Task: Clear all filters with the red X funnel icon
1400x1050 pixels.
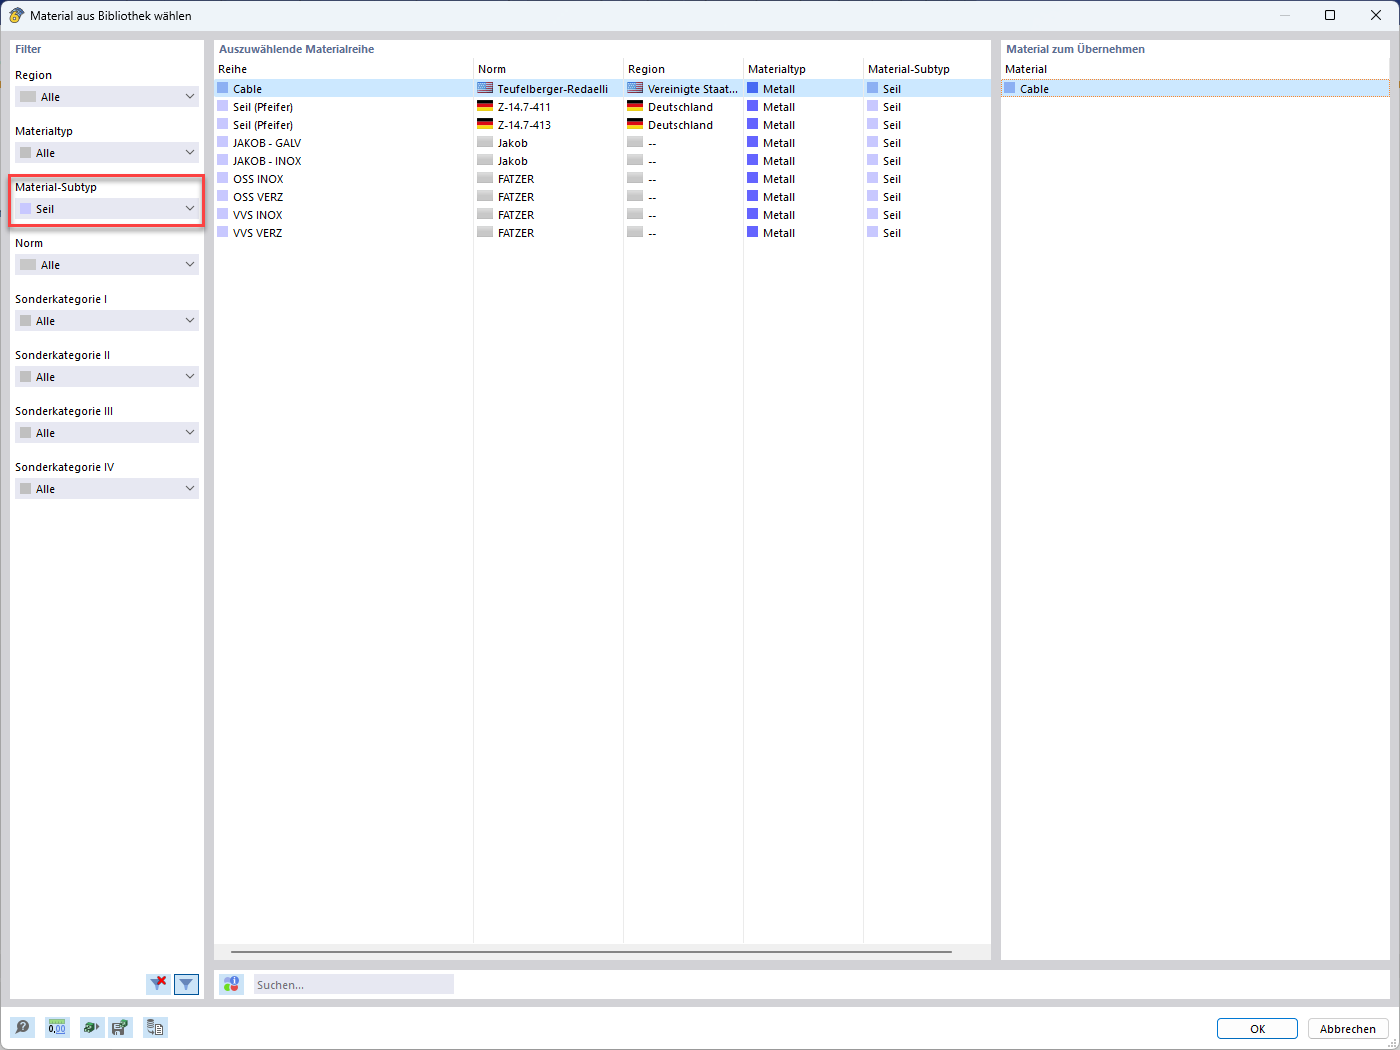Action: point(158,984)
